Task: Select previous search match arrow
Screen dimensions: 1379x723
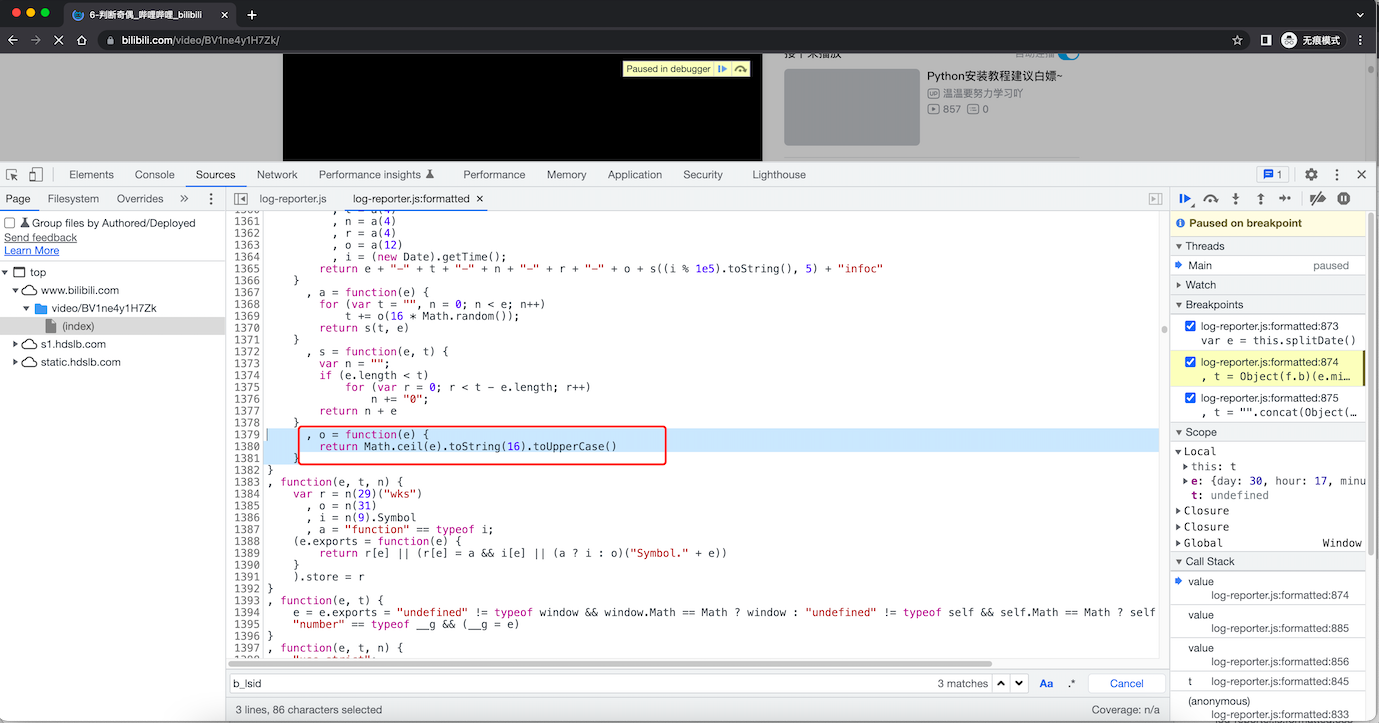Action: pyautogui.click(x=1001, y=683)
